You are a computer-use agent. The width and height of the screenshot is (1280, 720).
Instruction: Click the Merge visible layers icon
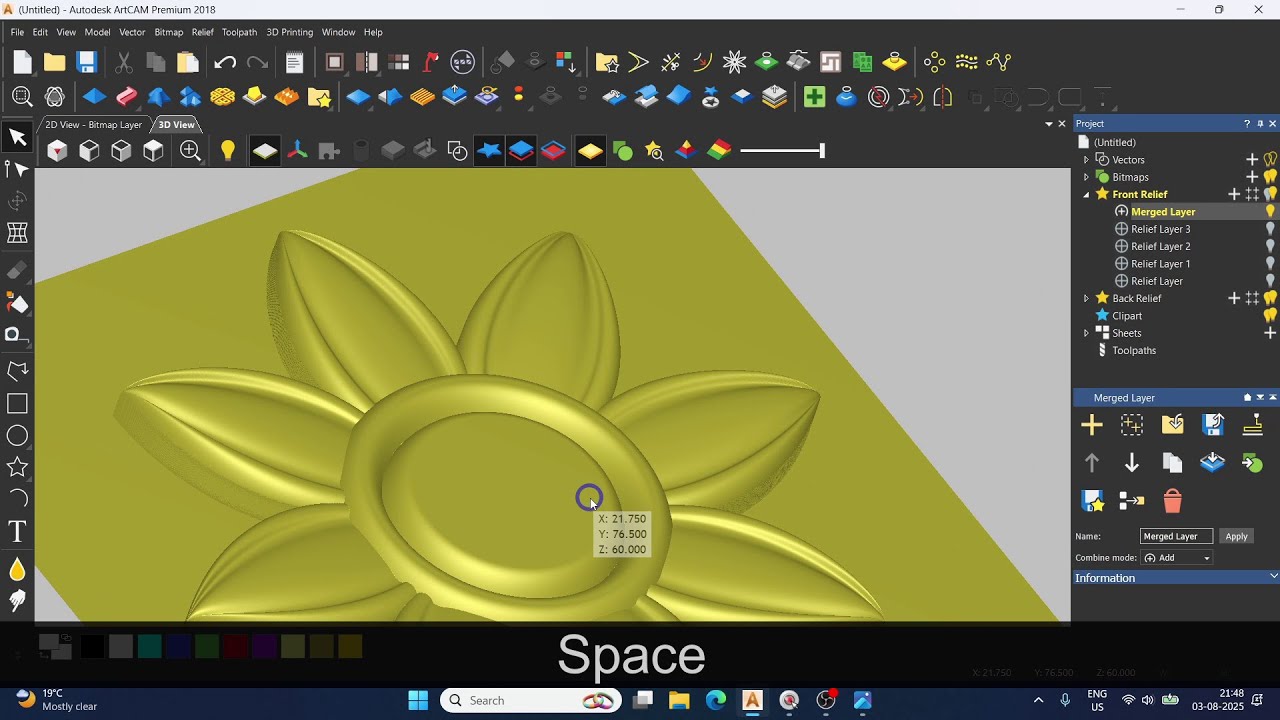(1212, 463)
